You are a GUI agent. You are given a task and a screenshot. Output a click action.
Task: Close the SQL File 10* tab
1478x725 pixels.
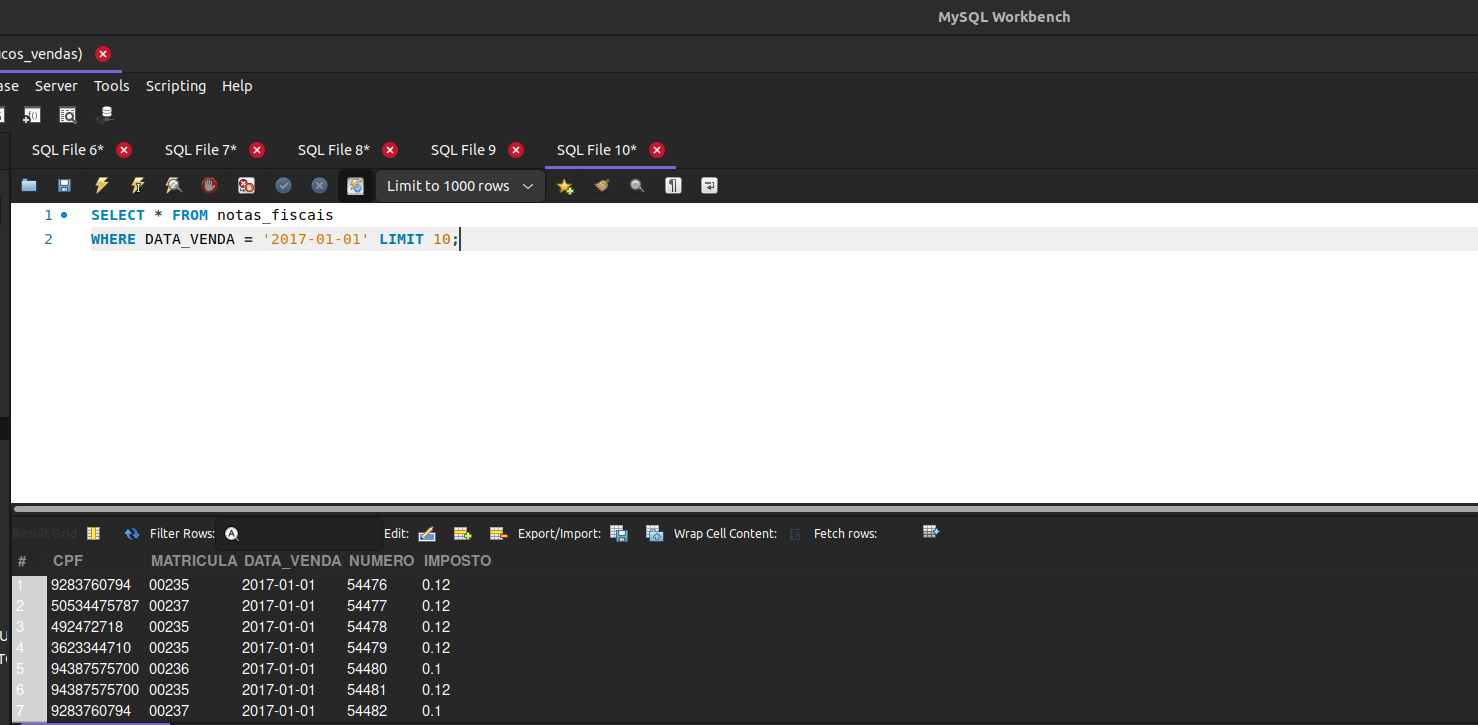[x=657, y=150]
